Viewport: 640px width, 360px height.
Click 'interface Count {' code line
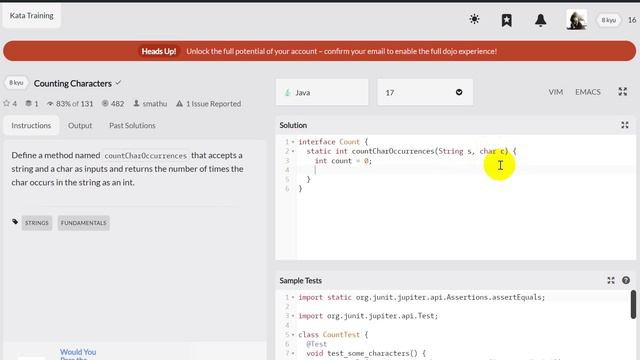333,142
